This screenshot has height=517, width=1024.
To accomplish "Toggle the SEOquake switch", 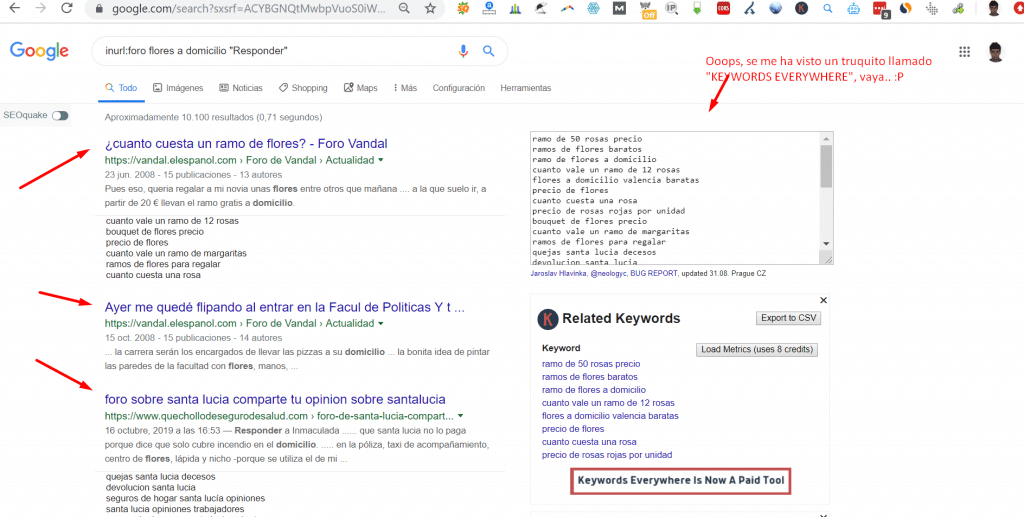I will tap(60, 115).
